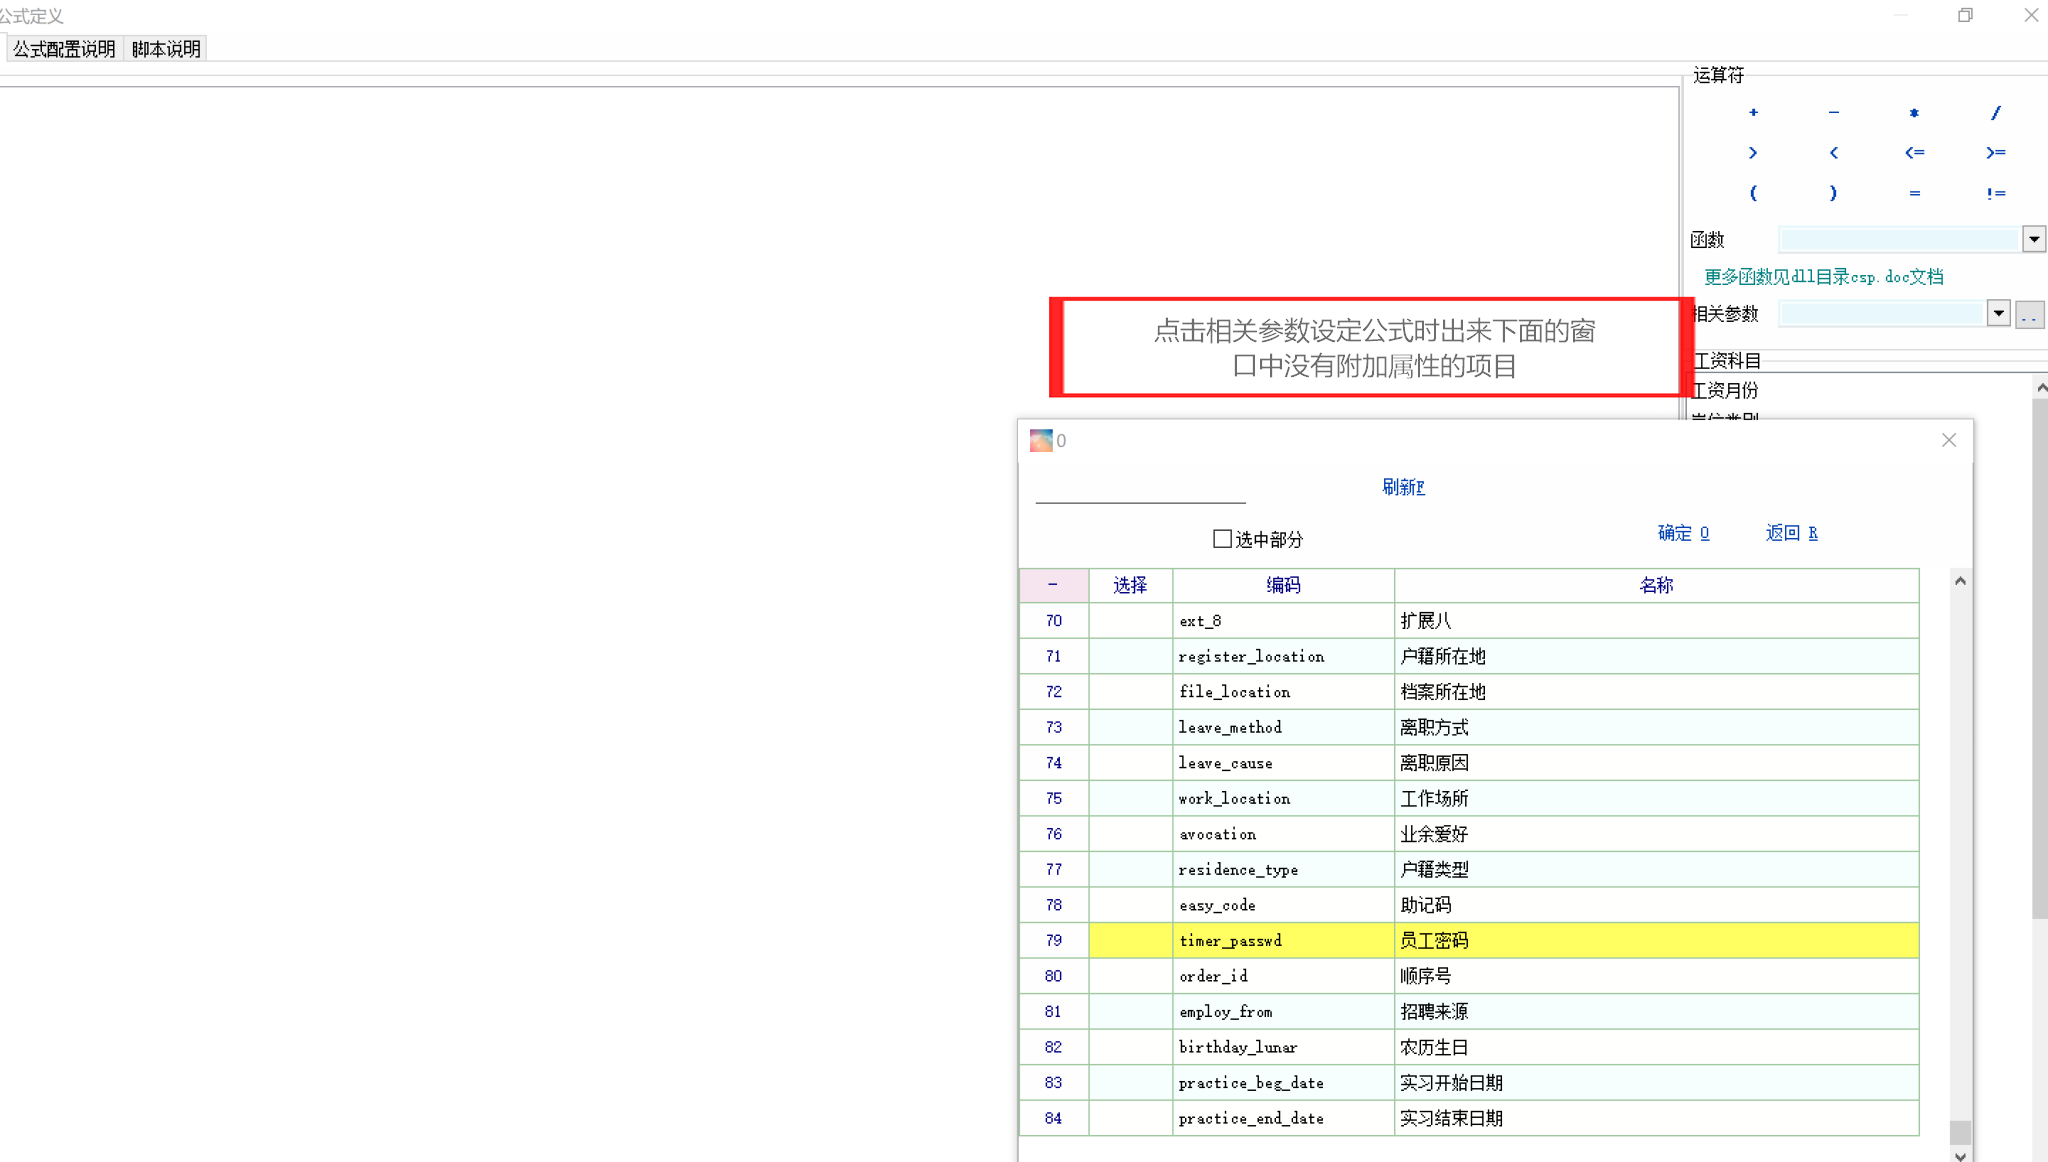The image size is (2048, 1162).
Task: Collapse grid using minus header cell
Action: pyautogui.click(x=1053, y=585)
